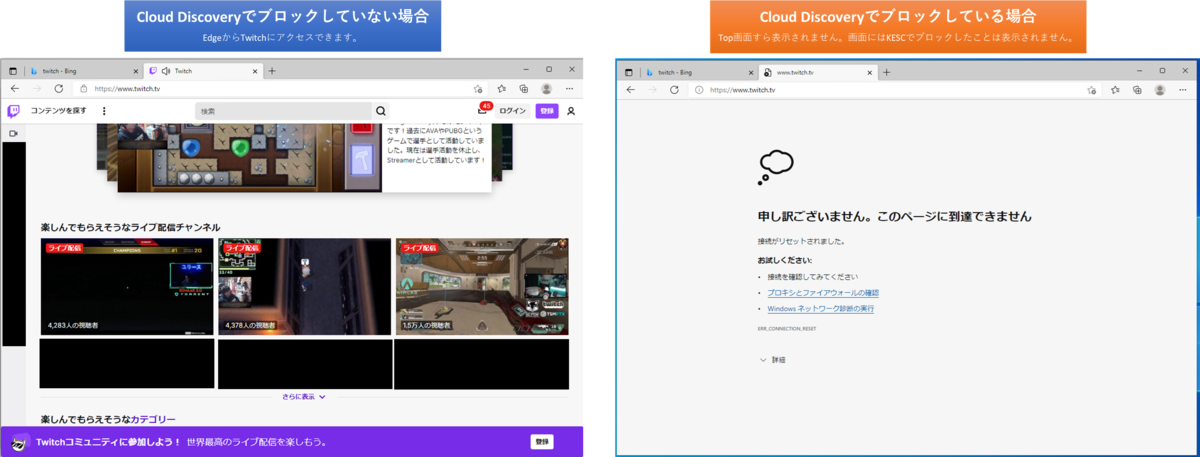
Task: Click the right Edge address bar URL
Action: click(x=742, y=90)
